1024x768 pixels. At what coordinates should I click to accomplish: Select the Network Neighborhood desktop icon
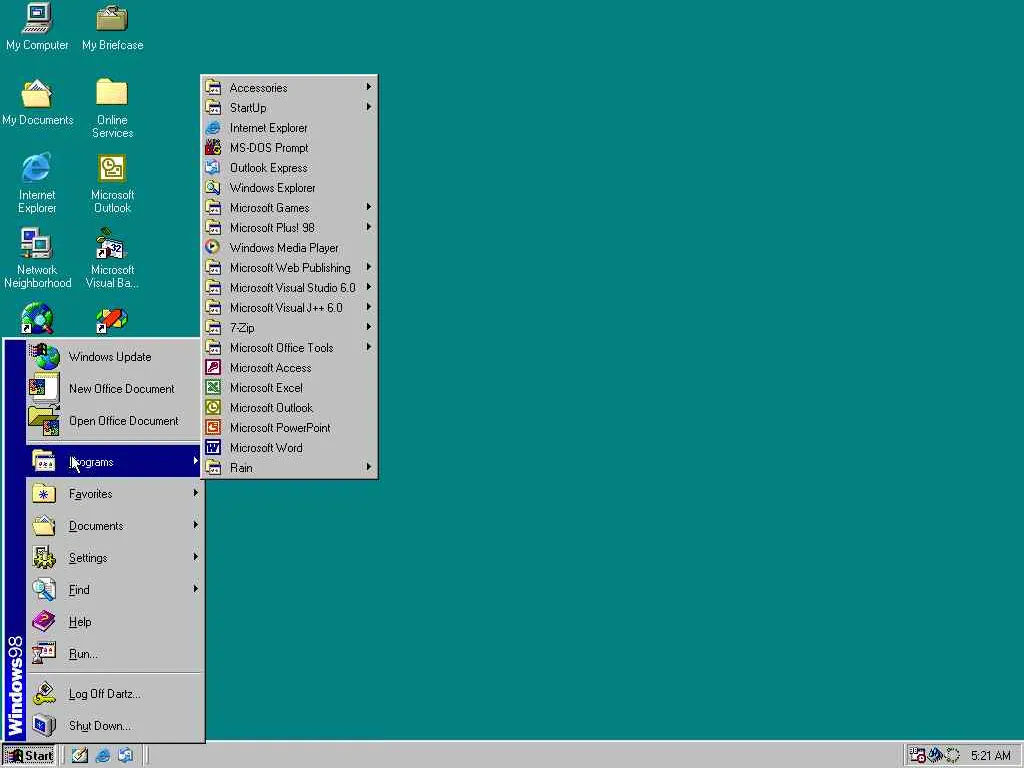[x=37, y=259]
